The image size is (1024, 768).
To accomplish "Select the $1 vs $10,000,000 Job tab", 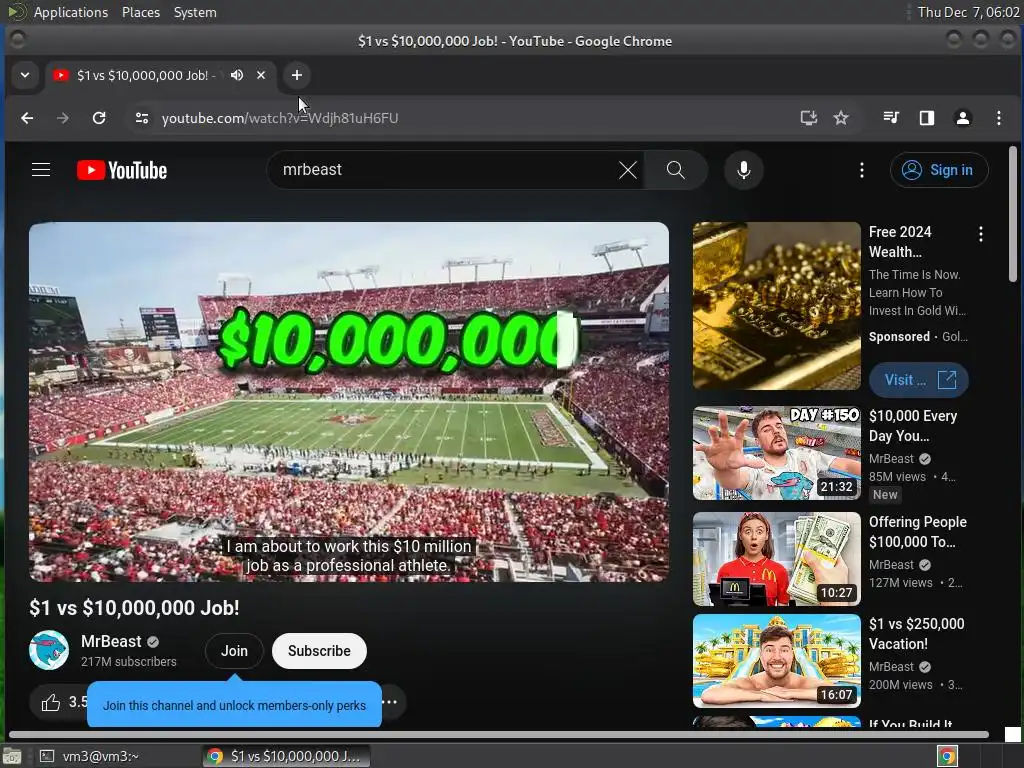I will (146, 75).
